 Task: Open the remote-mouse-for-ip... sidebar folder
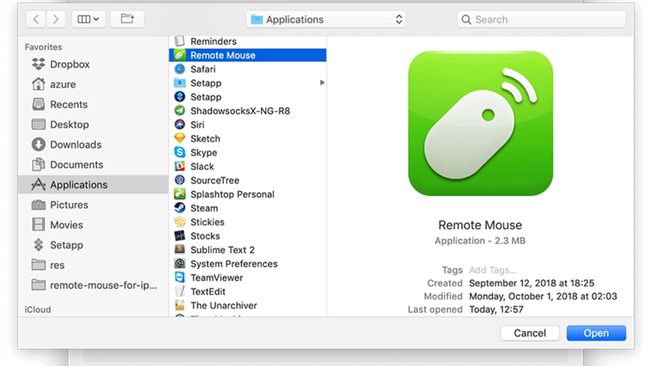coord(94,285)
